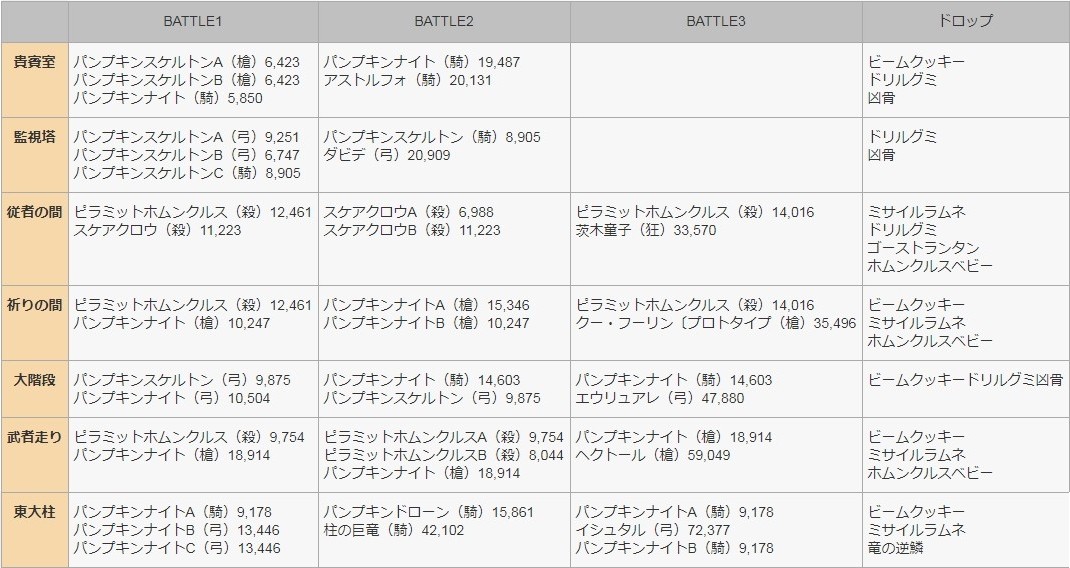Click the BATTLE1 column header
1070x568 pixels.
click(193, 21)
